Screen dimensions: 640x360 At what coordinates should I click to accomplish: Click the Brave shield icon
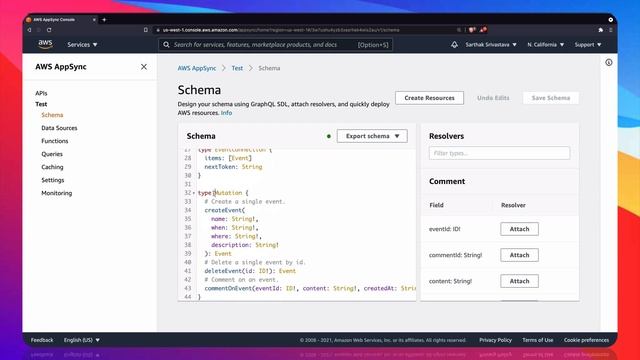[x=472, y=30]
